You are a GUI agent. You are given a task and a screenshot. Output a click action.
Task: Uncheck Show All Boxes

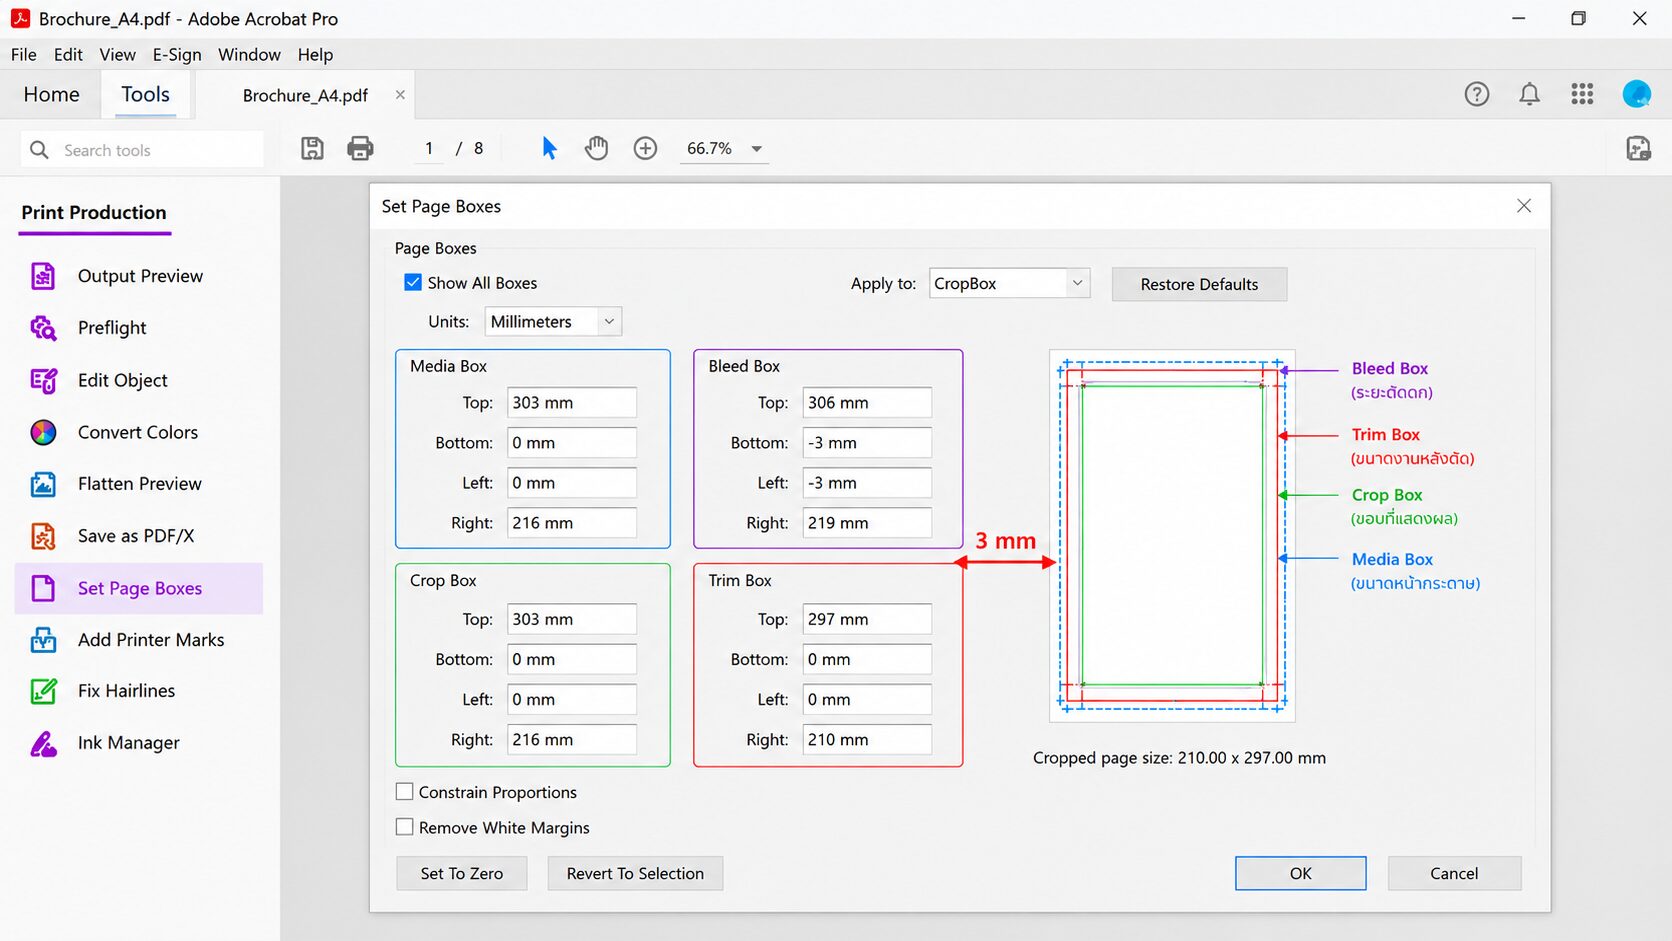coord(413,283)
